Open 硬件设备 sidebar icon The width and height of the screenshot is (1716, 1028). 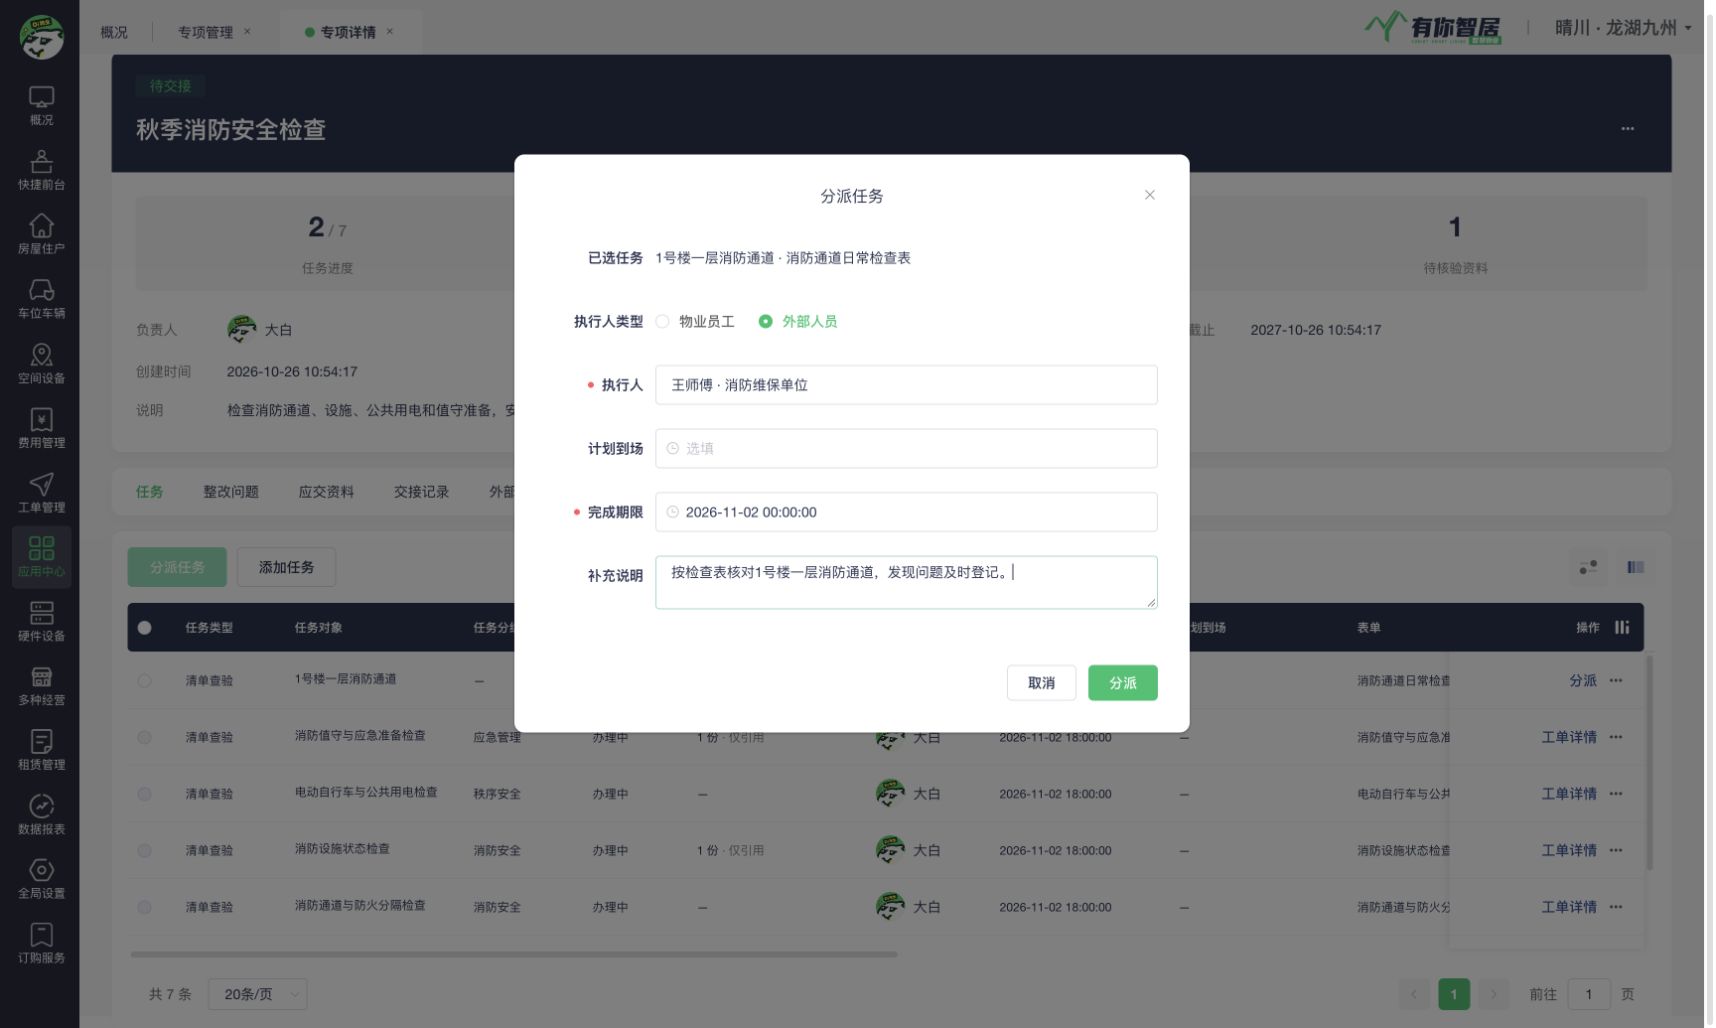coord(41,622)
